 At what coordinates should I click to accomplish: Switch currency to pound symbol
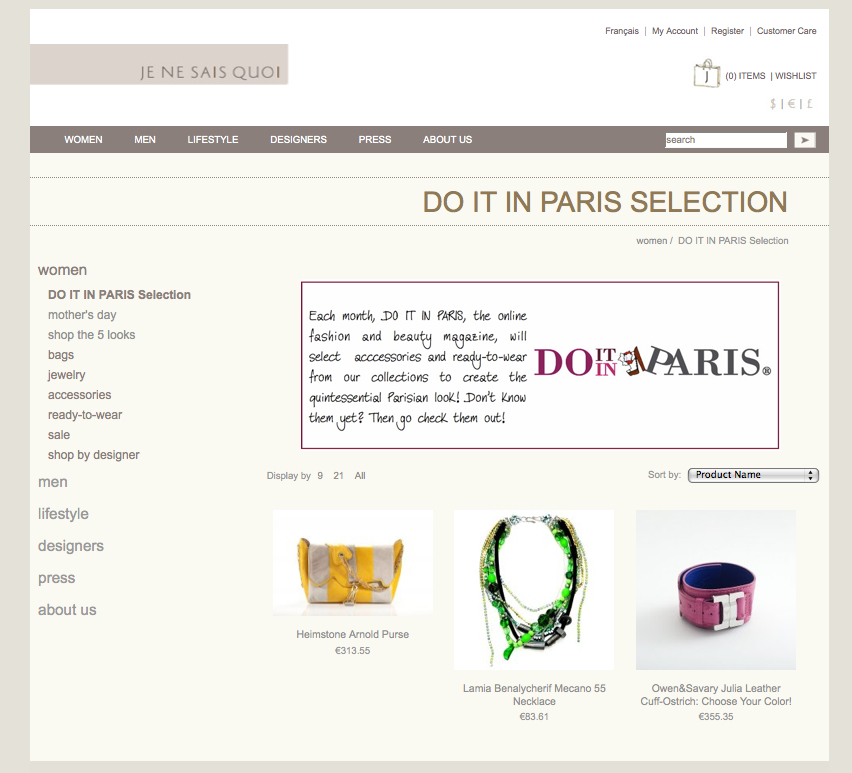(810, 103)
